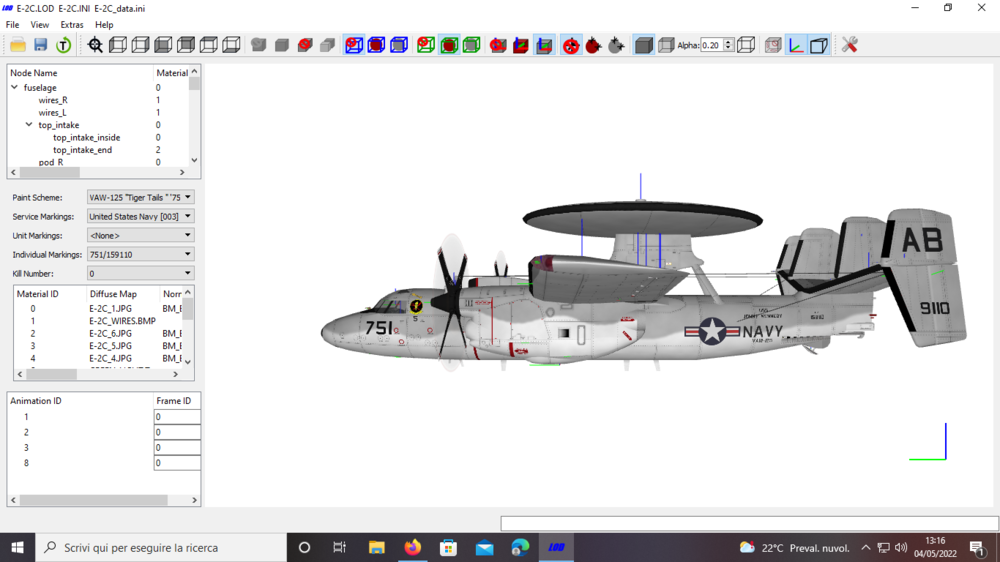Open a file with the folder icon
The height and width of the screenshot is (562, 1000).
pyautogui.click(x=18, y=45)
